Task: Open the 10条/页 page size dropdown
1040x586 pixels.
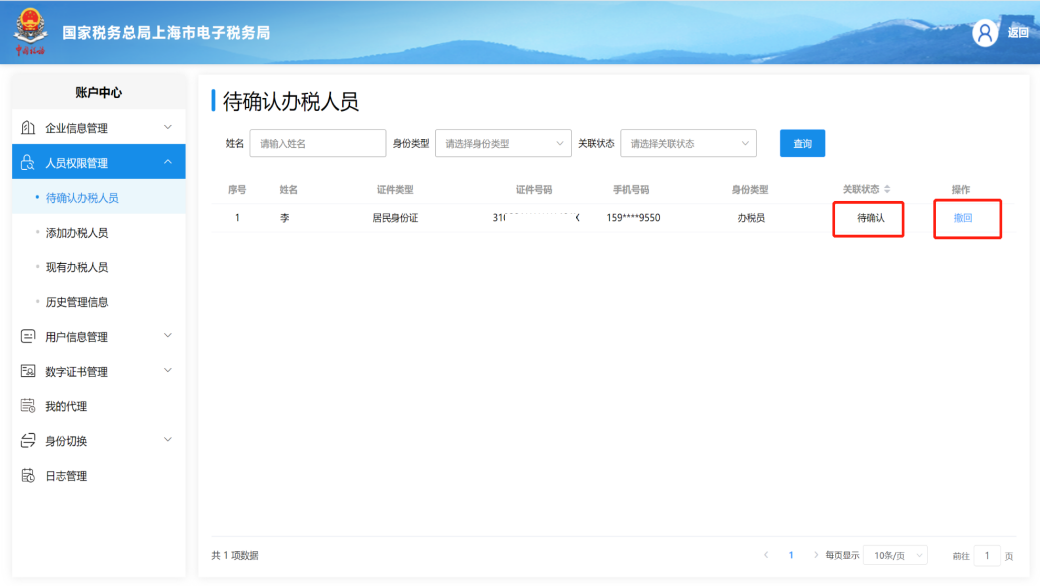Action: pos(895,556)
